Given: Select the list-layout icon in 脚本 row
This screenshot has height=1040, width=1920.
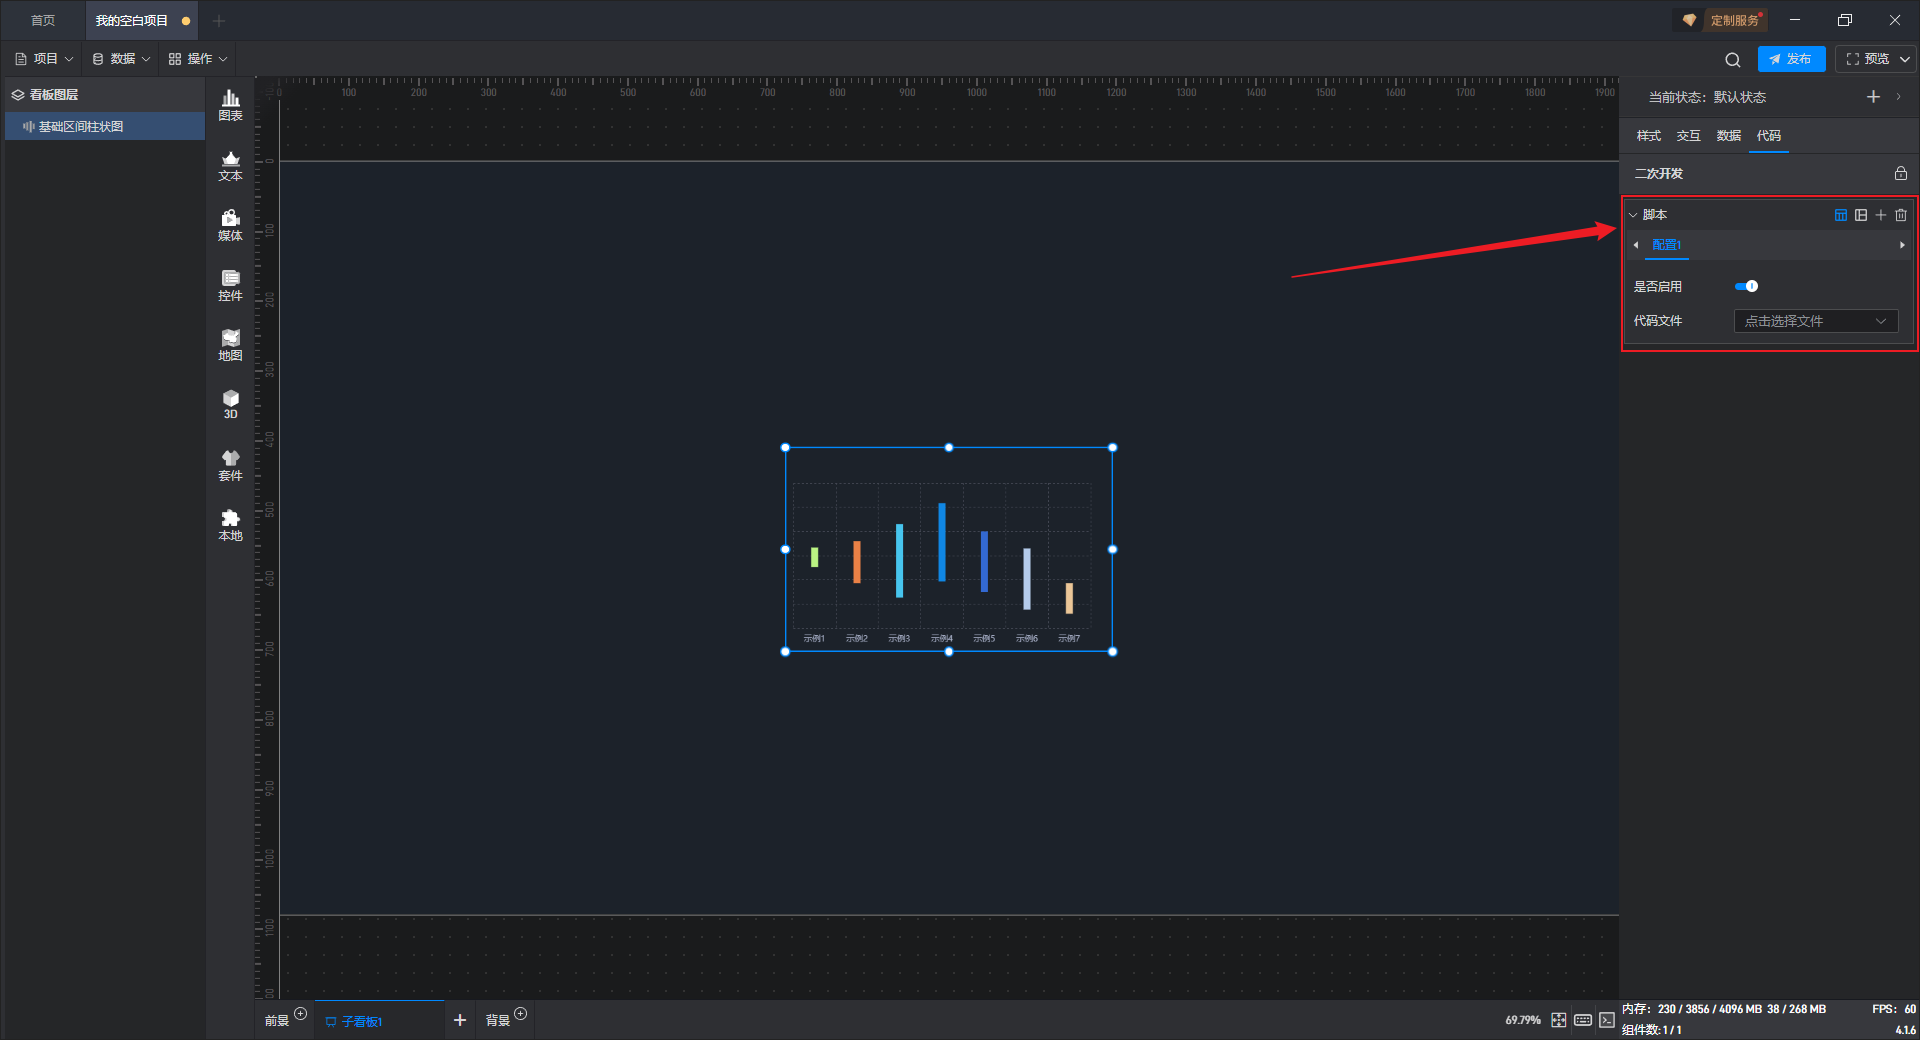Looking at the screenshot, I should [x=1861, y=215].
